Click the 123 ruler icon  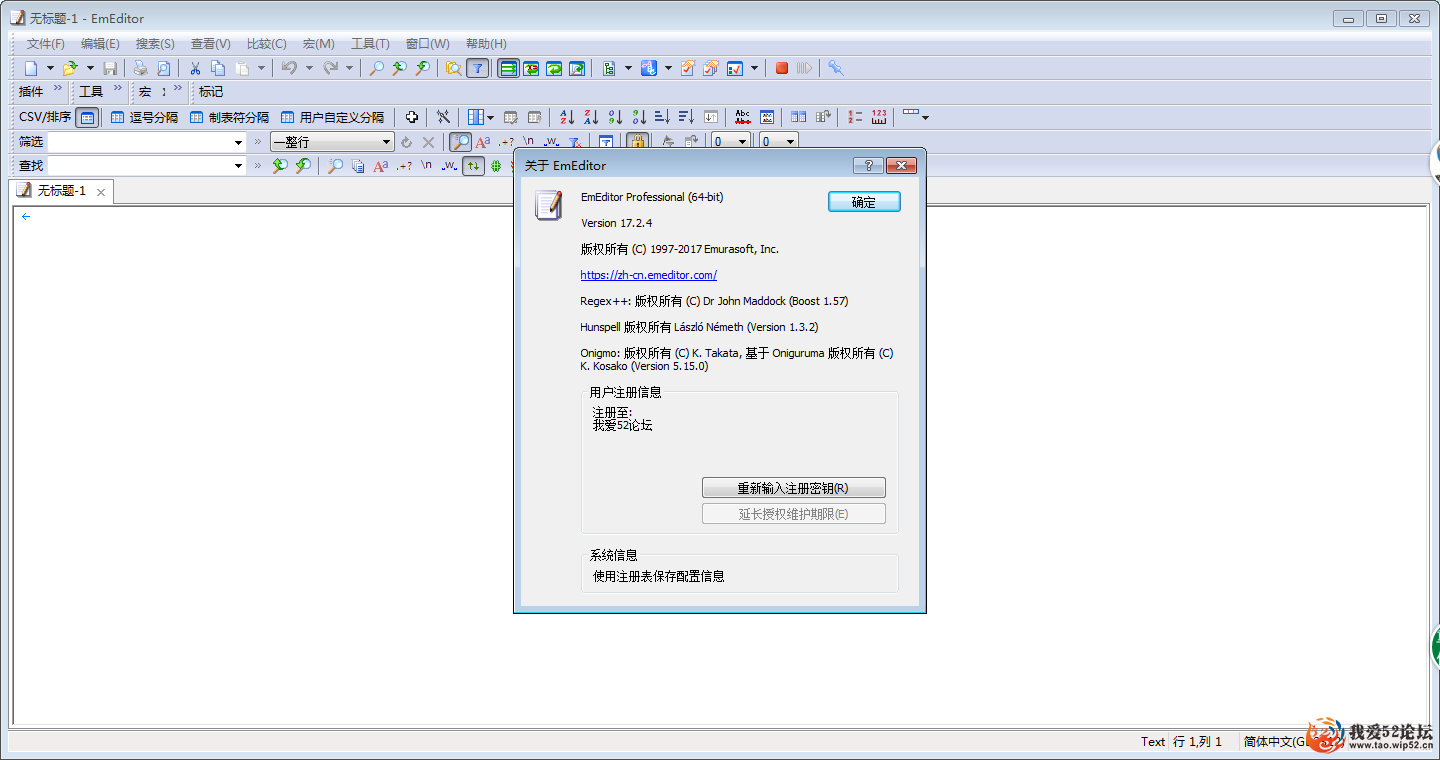[x=879, y=117]
